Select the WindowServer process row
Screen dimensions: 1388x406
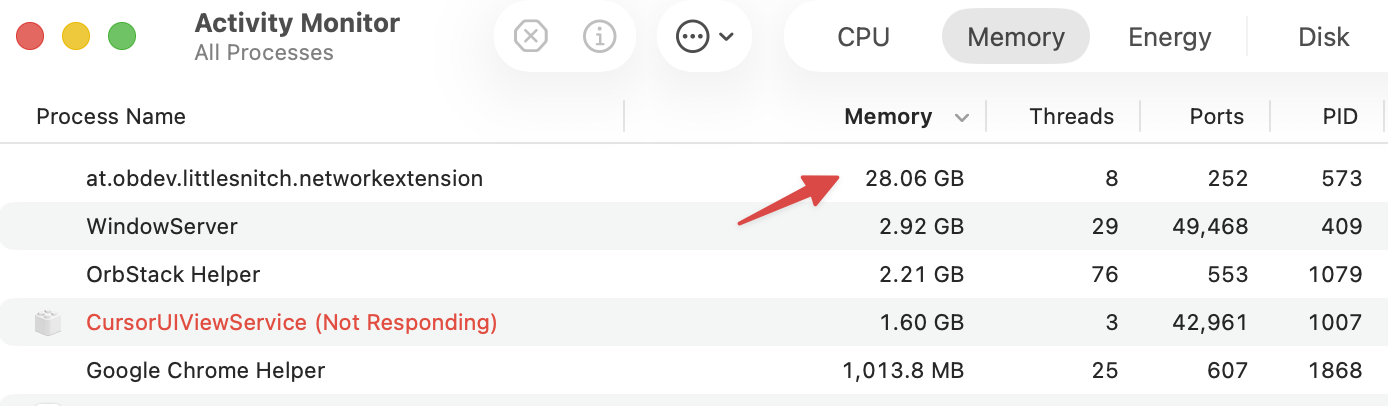tap(694, 227)
